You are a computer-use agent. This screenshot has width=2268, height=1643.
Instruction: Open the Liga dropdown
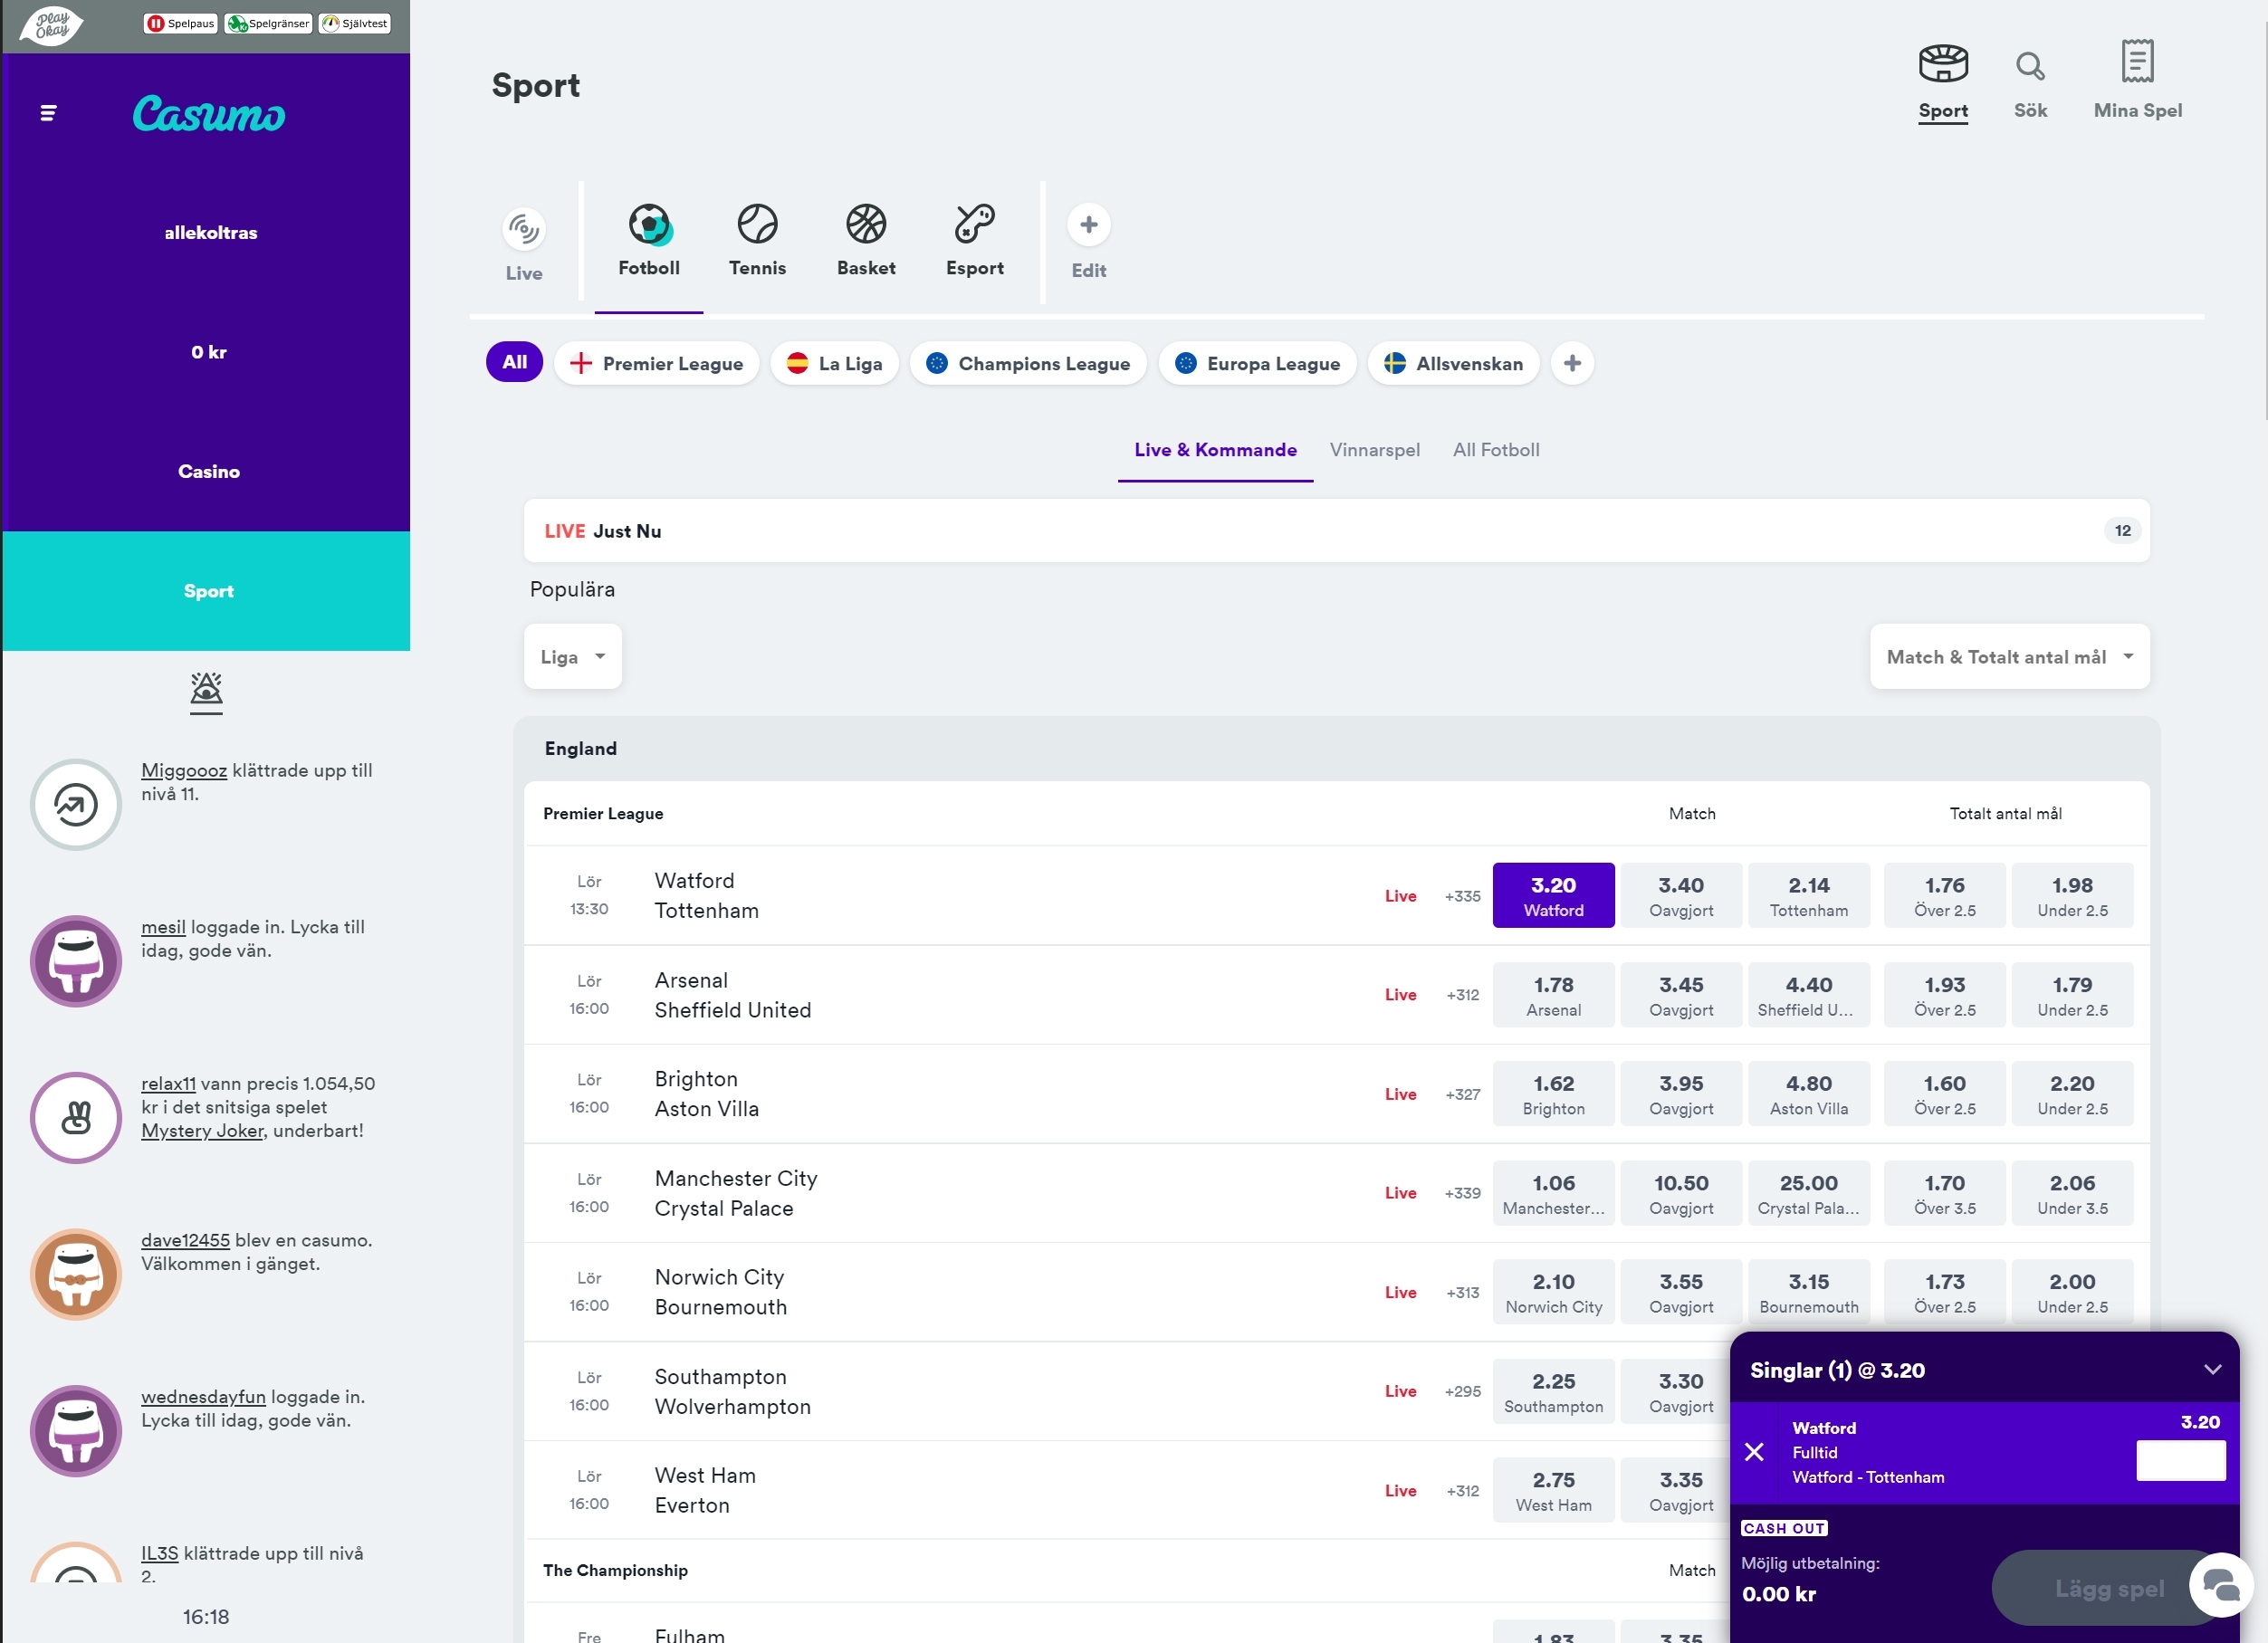click(572, 657)
